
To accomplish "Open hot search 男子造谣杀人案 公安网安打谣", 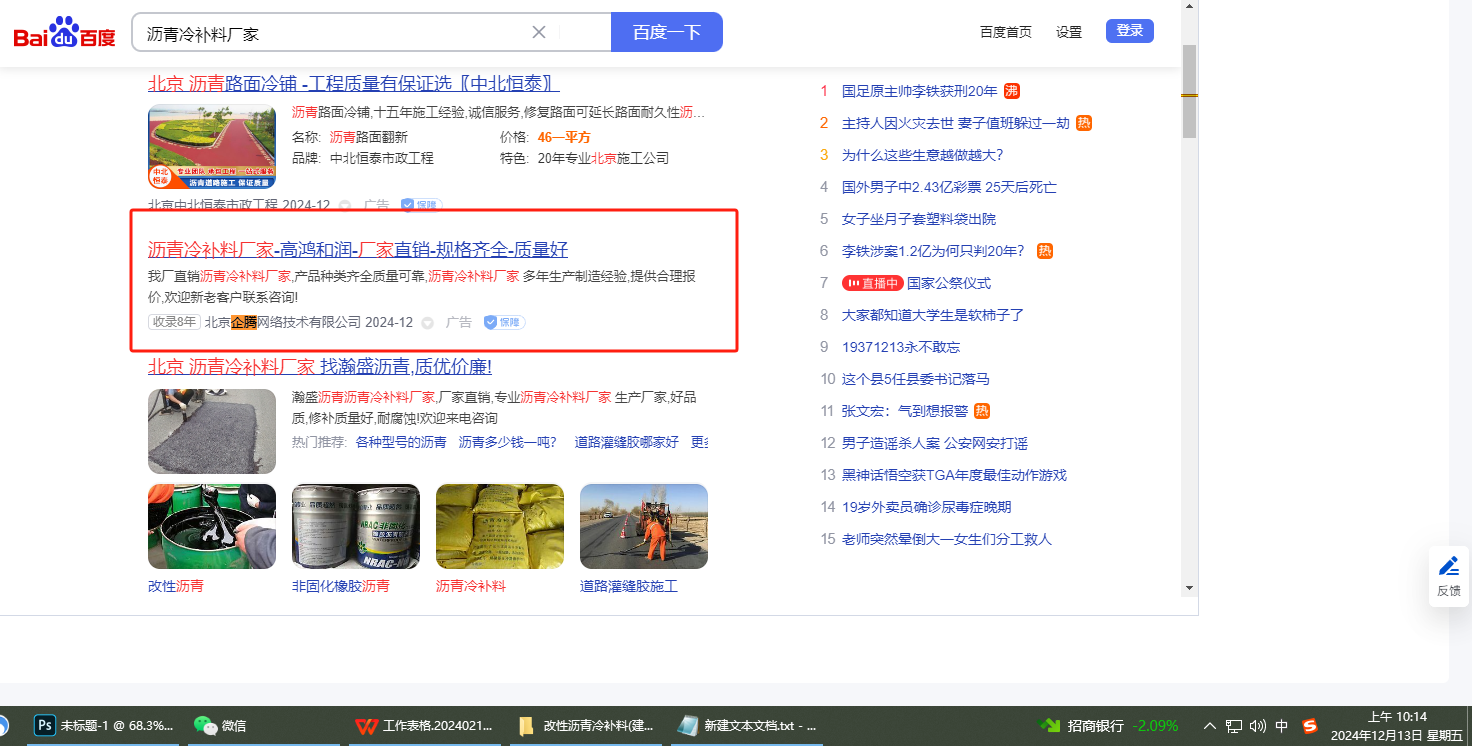I will 935,443.
